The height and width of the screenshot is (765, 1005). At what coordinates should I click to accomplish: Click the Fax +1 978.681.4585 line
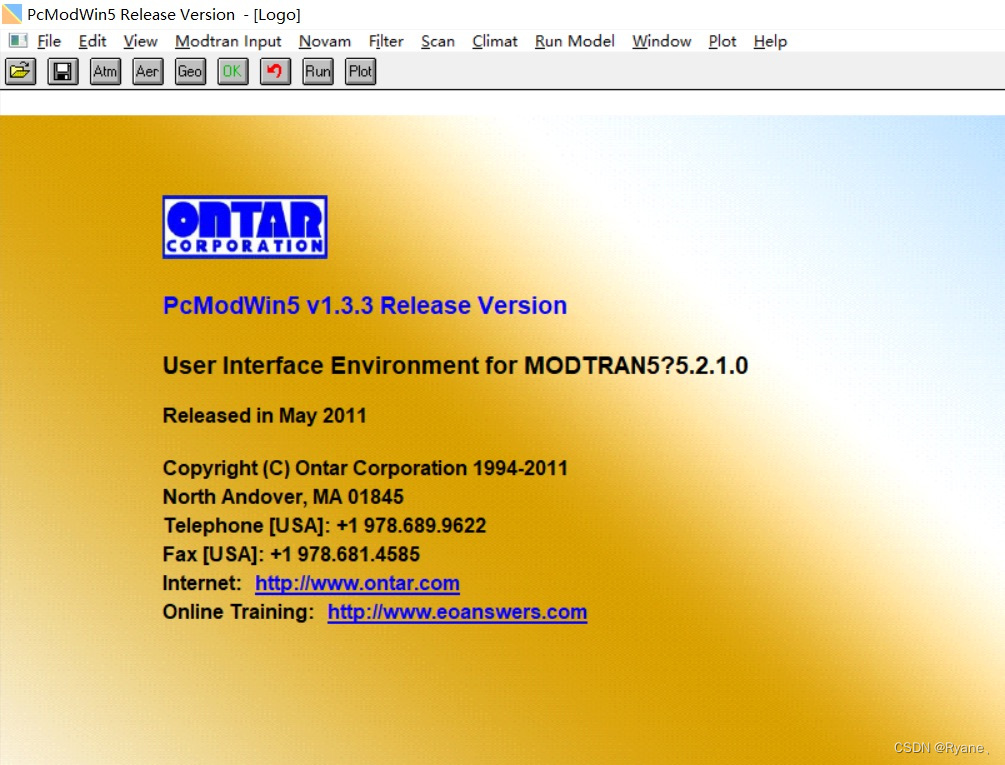(x=291, y=554)
